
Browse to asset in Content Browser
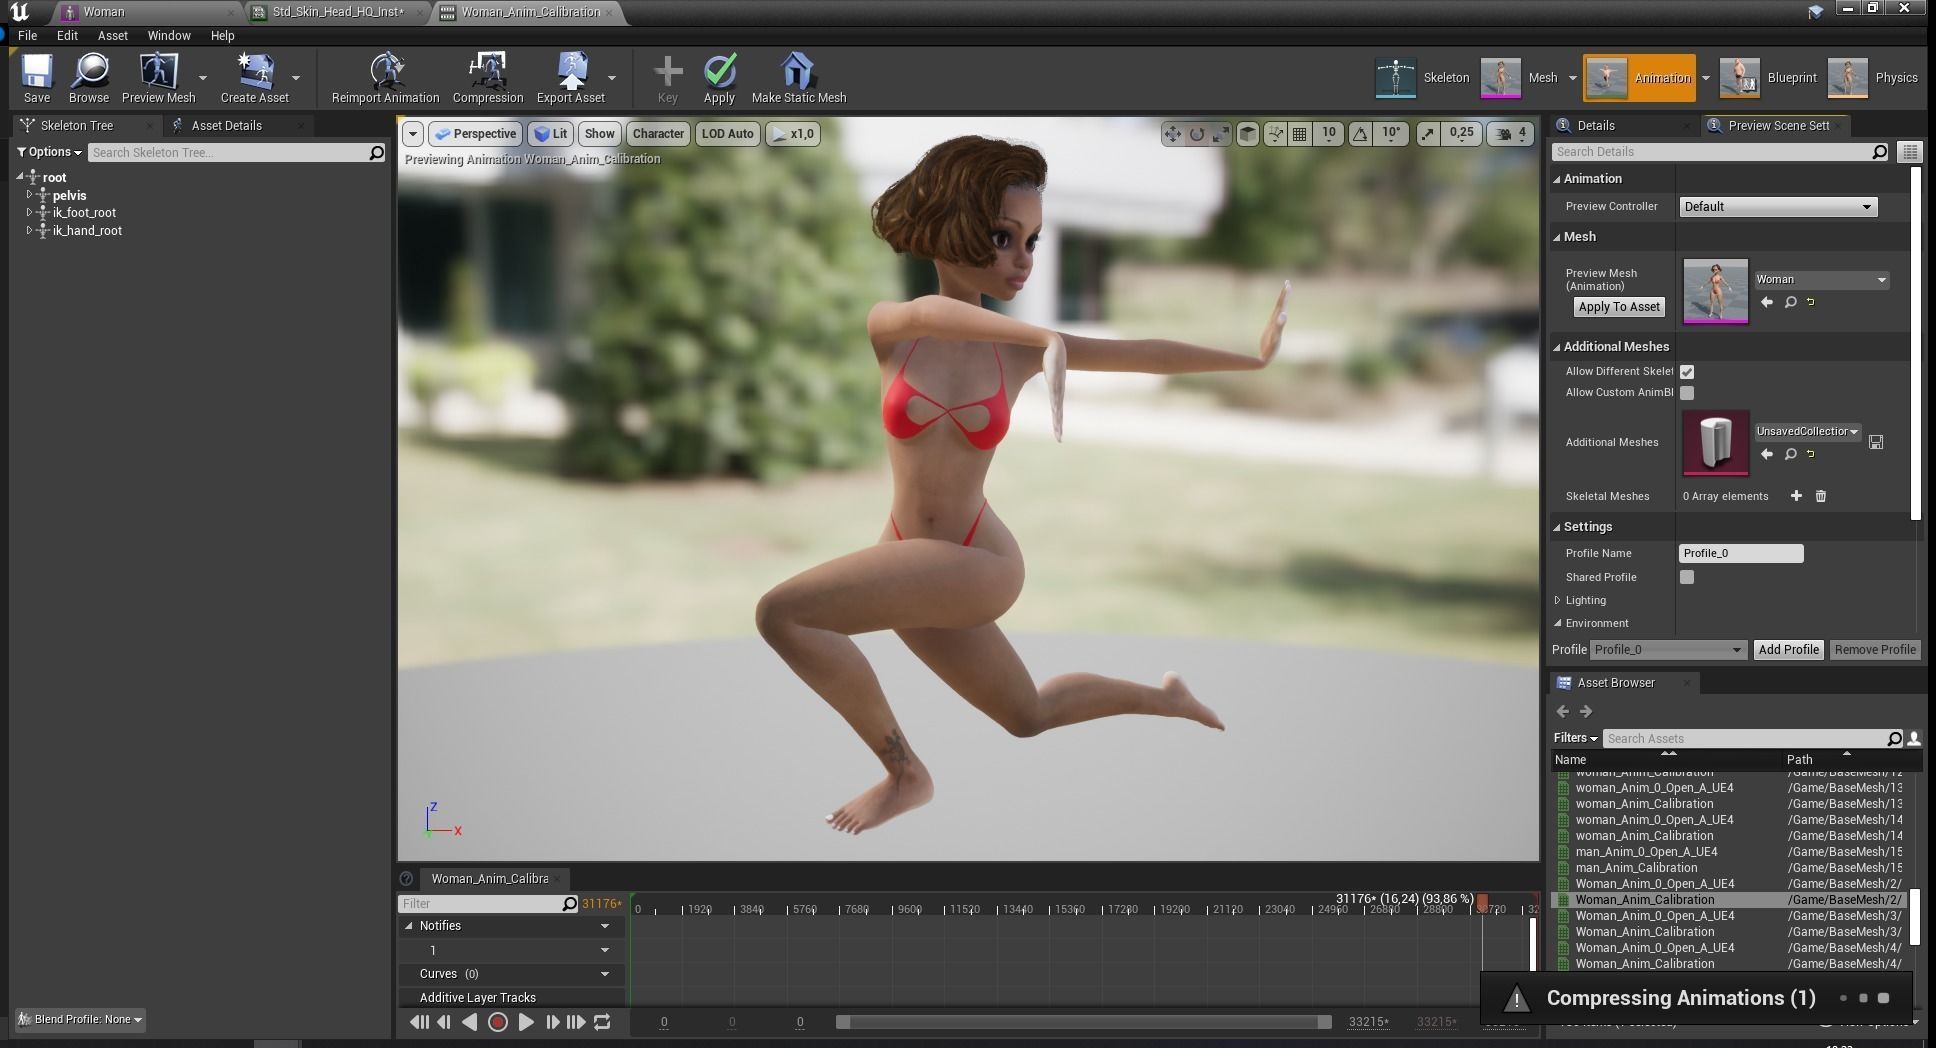[x=89, y=78]
